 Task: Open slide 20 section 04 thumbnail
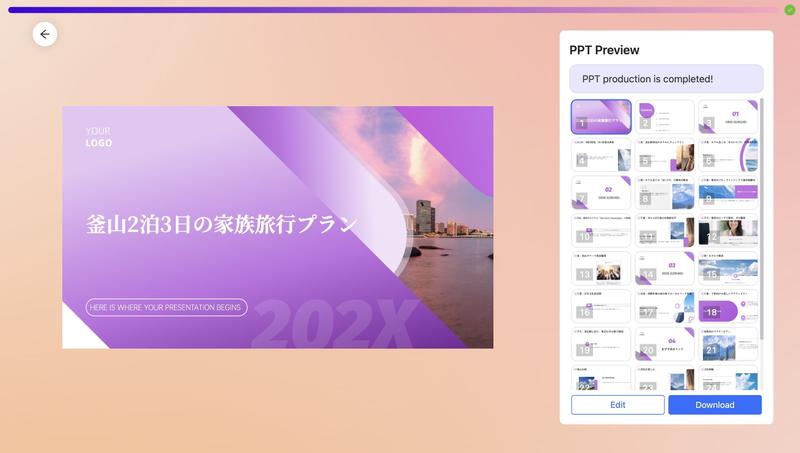pyautogui.click(x=665, y=344)
